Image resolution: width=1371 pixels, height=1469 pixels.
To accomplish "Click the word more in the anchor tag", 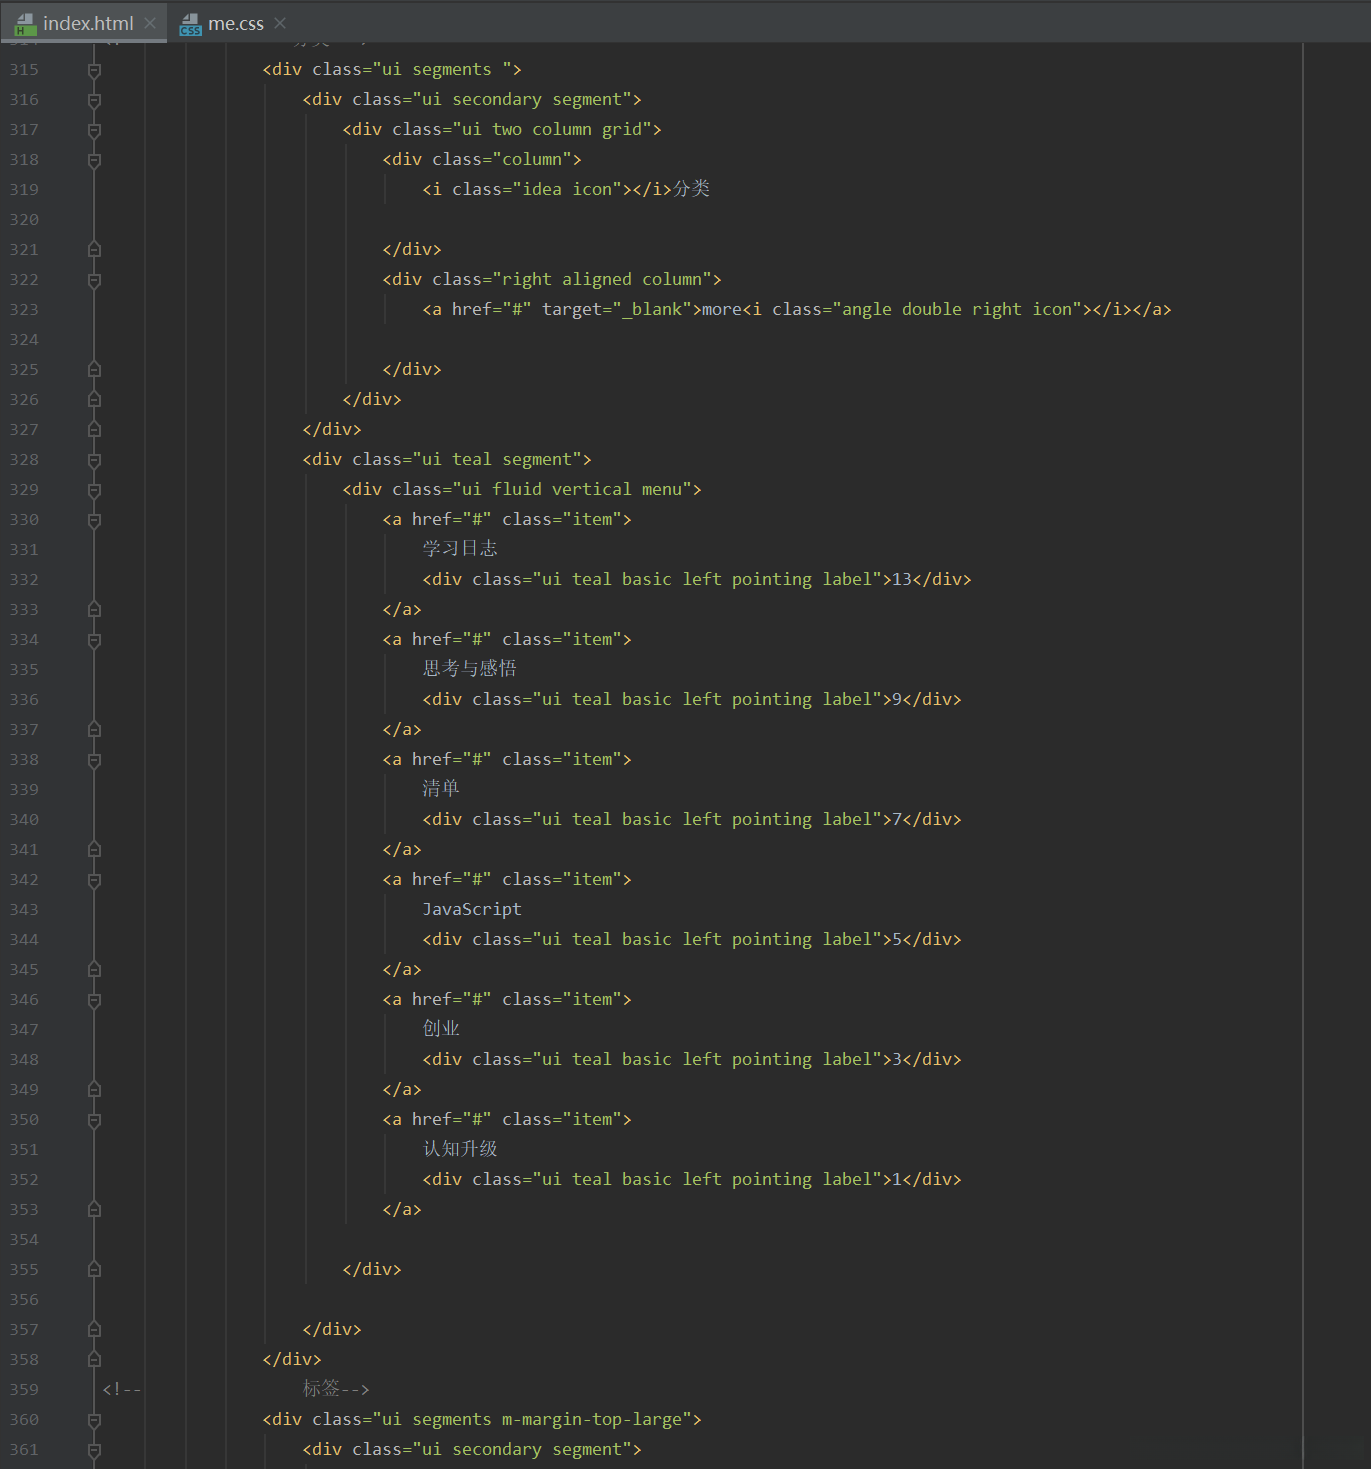I will 722,309.
